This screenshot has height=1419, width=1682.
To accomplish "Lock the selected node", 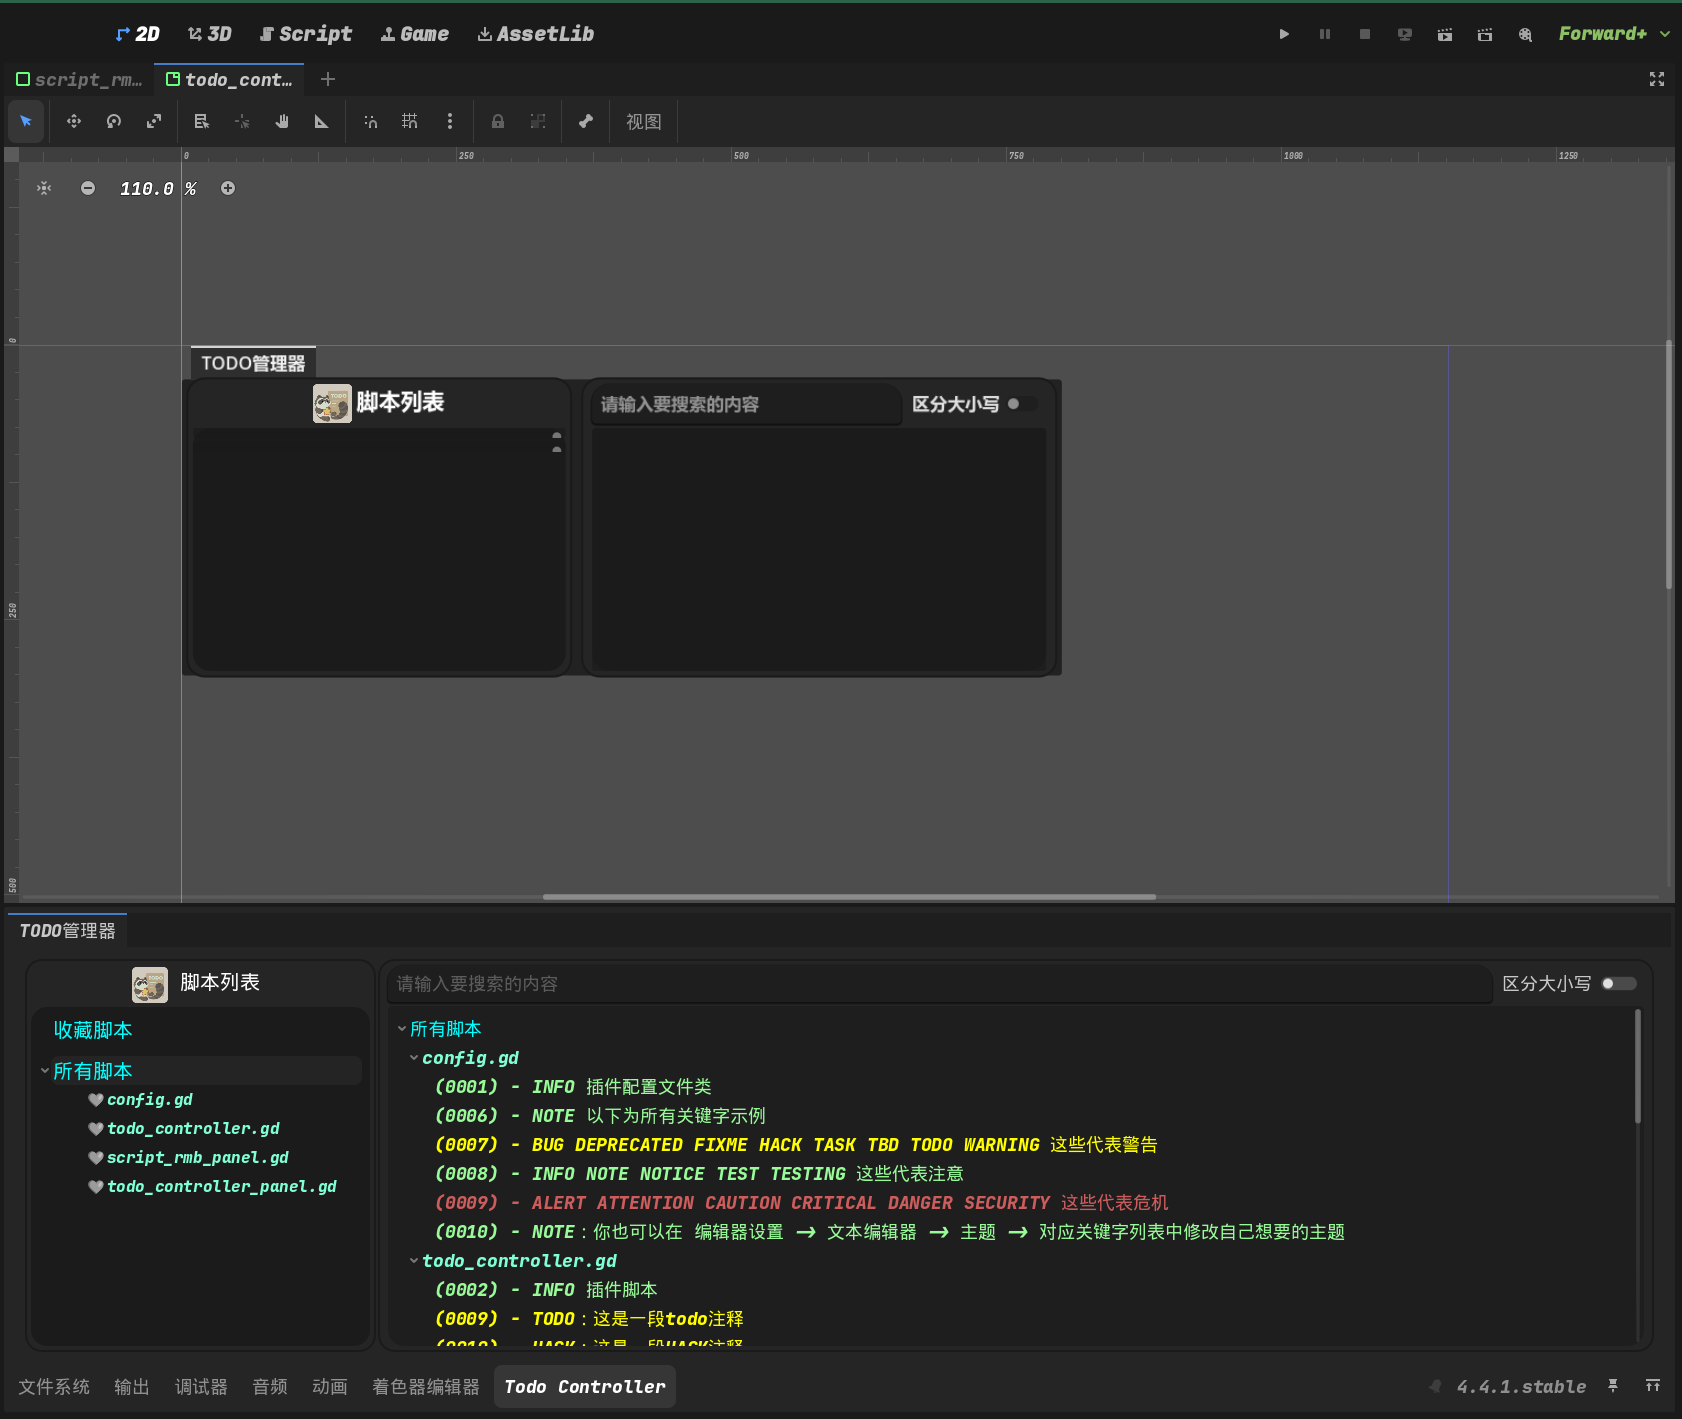I will pyautogui.click(x=498, y=121).
